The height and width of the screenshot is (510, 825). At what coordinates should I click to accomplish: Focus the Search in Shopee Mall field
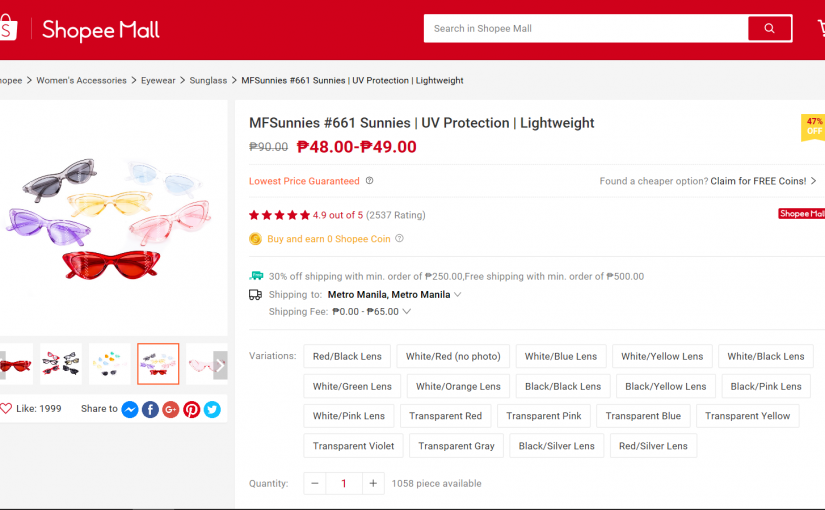[586, 28]
